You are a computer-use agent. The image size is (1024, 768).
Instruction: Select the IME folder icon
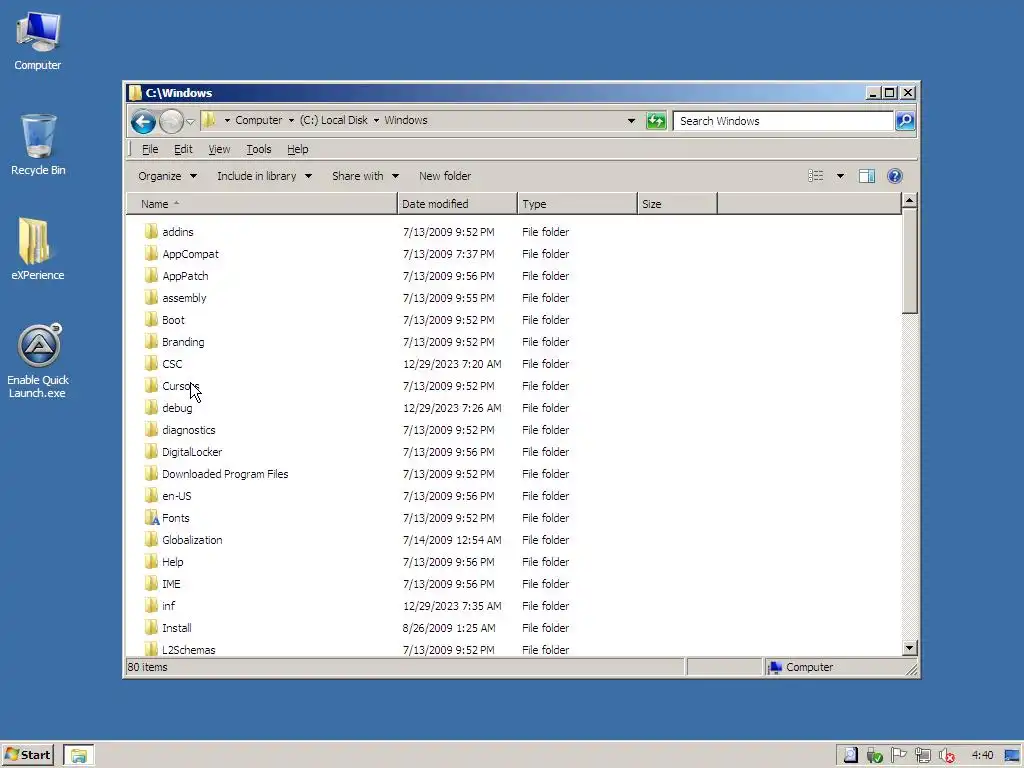pyautogui.click(x=151, y=584)
